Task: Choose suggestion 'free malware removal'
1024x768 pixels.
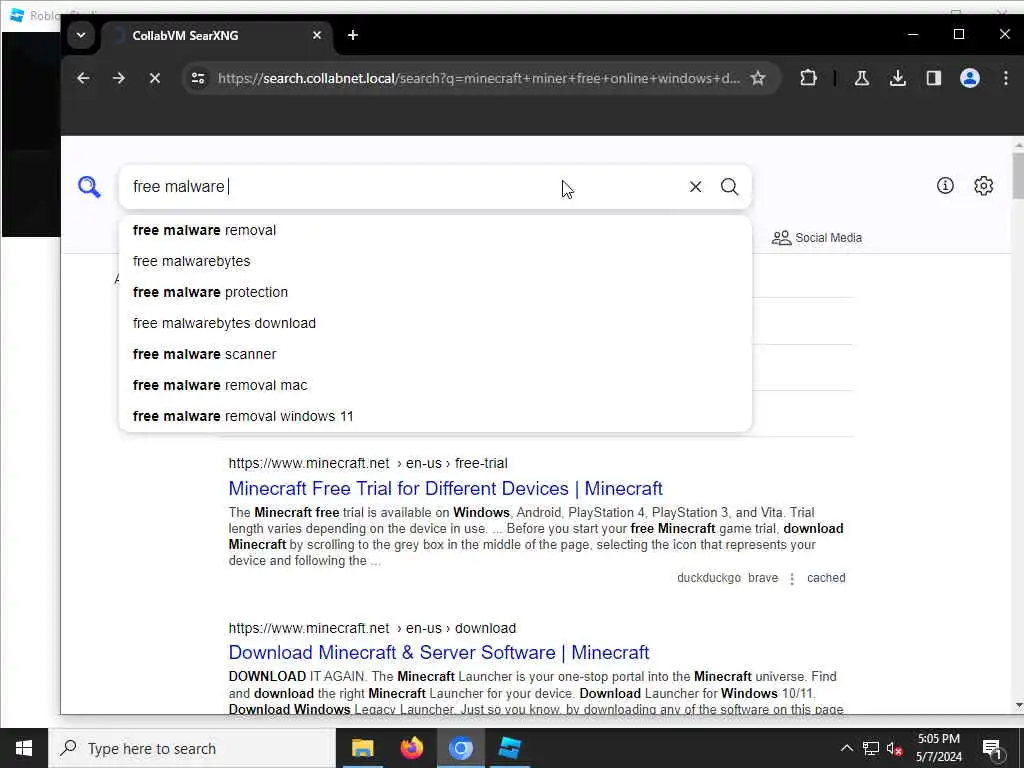Action: [435, 231]
